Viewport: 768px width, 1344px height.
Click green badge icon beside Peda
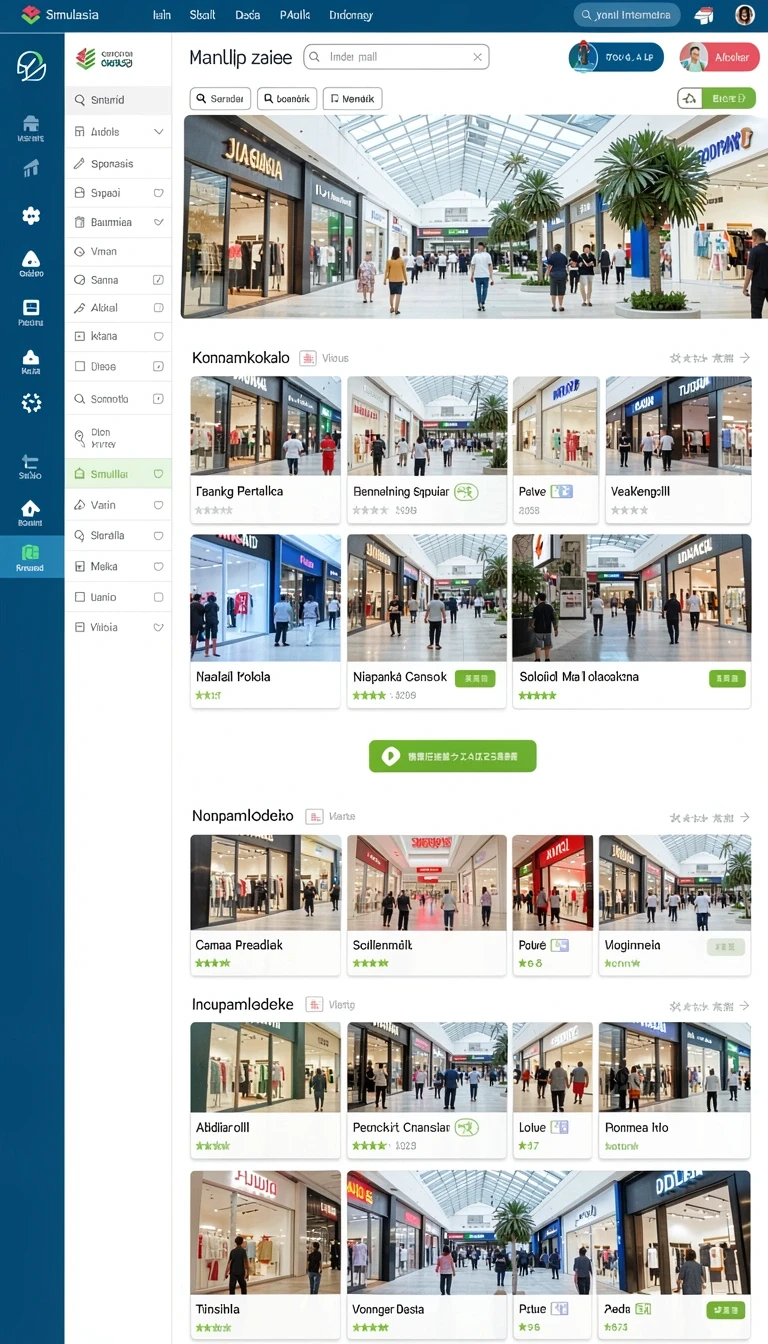[643, 1309]
